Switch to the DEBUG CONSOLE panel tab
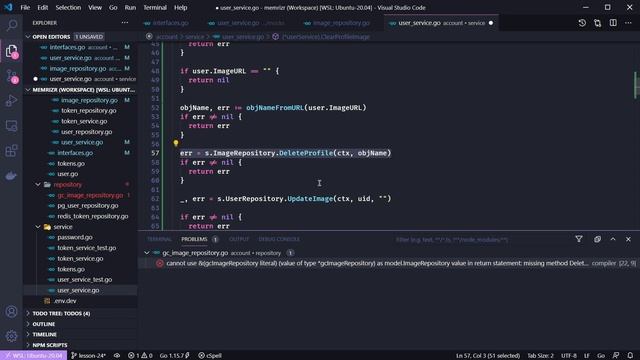This screenshot has width=640, height=360. (279, 239)
